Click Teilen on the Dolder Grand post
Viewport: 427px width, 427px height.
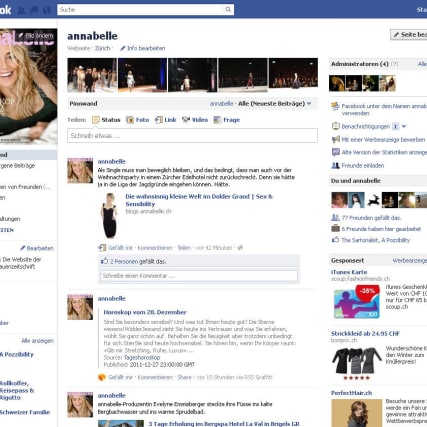(x=184, y=248)
